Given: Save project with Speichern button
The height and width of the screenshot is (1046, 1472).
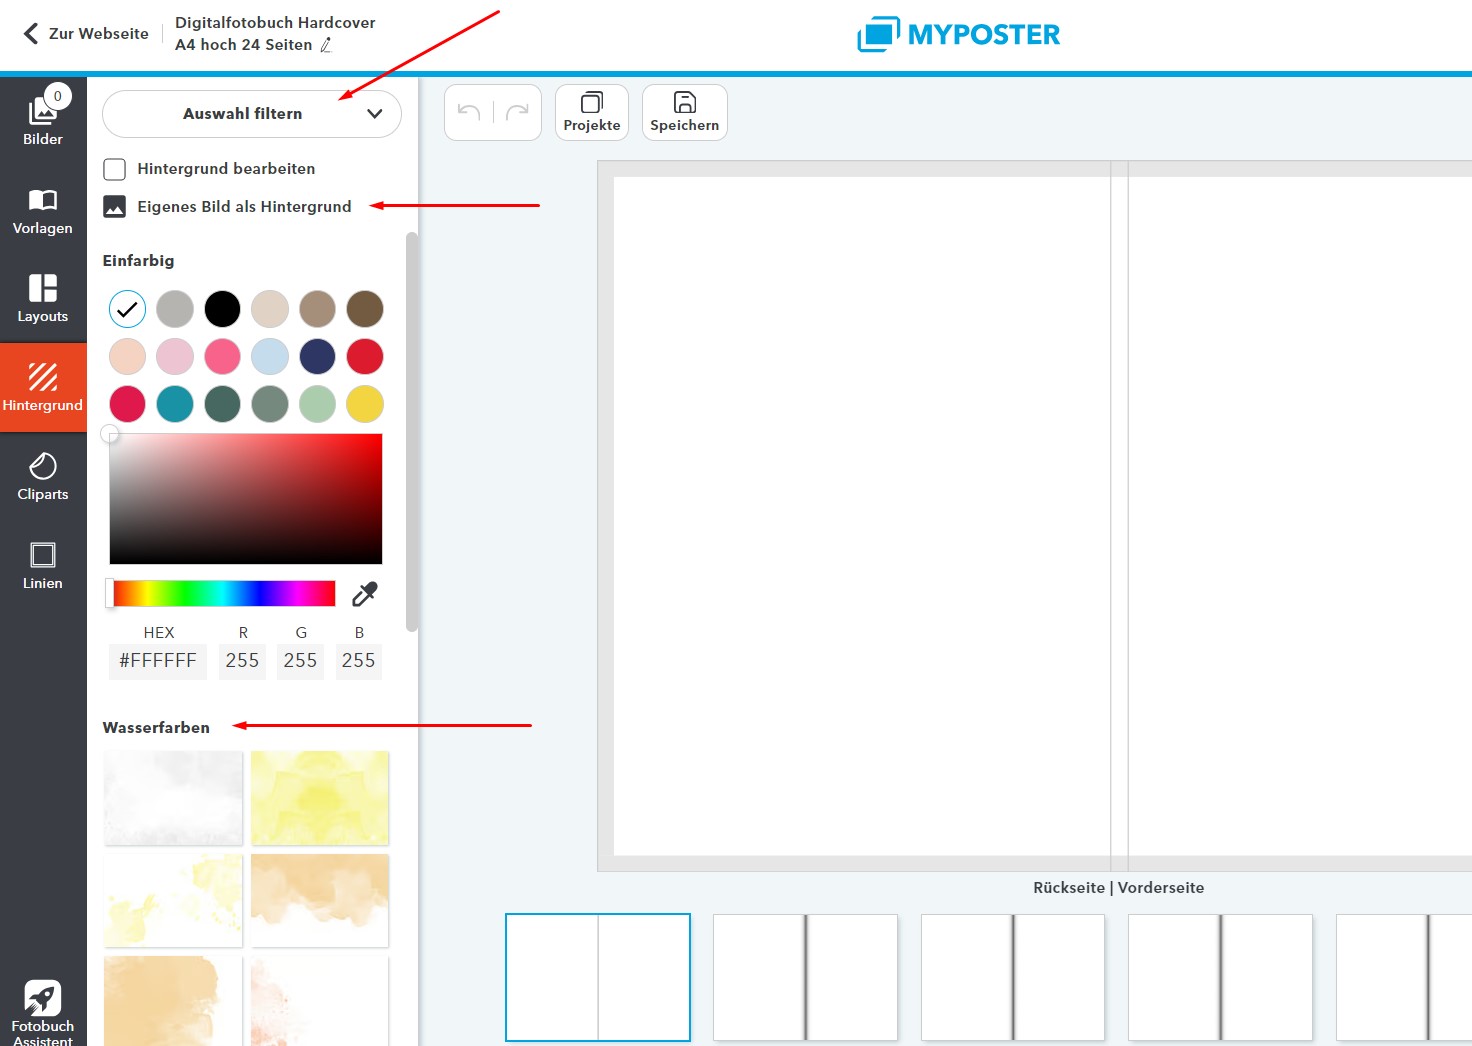Looking at the screenshot, I should coord(685,112).
